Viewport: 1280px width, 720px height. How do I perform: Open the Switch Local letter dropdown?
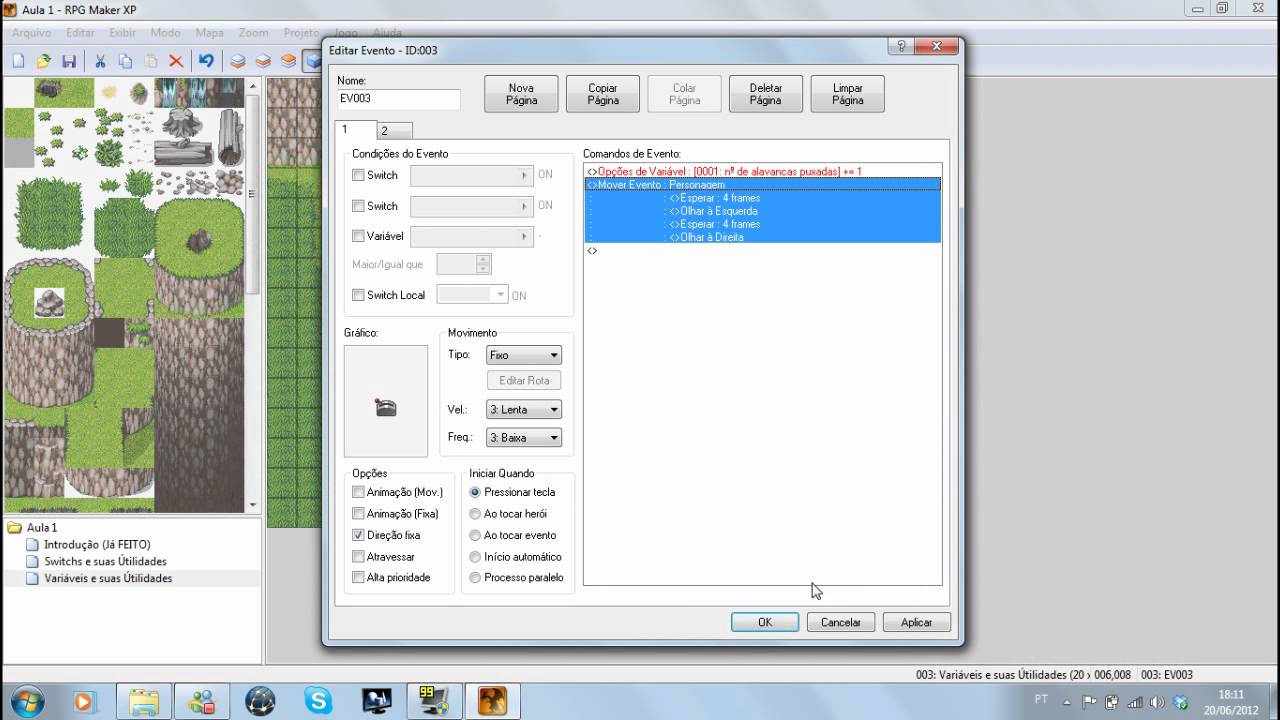point(473,295)
